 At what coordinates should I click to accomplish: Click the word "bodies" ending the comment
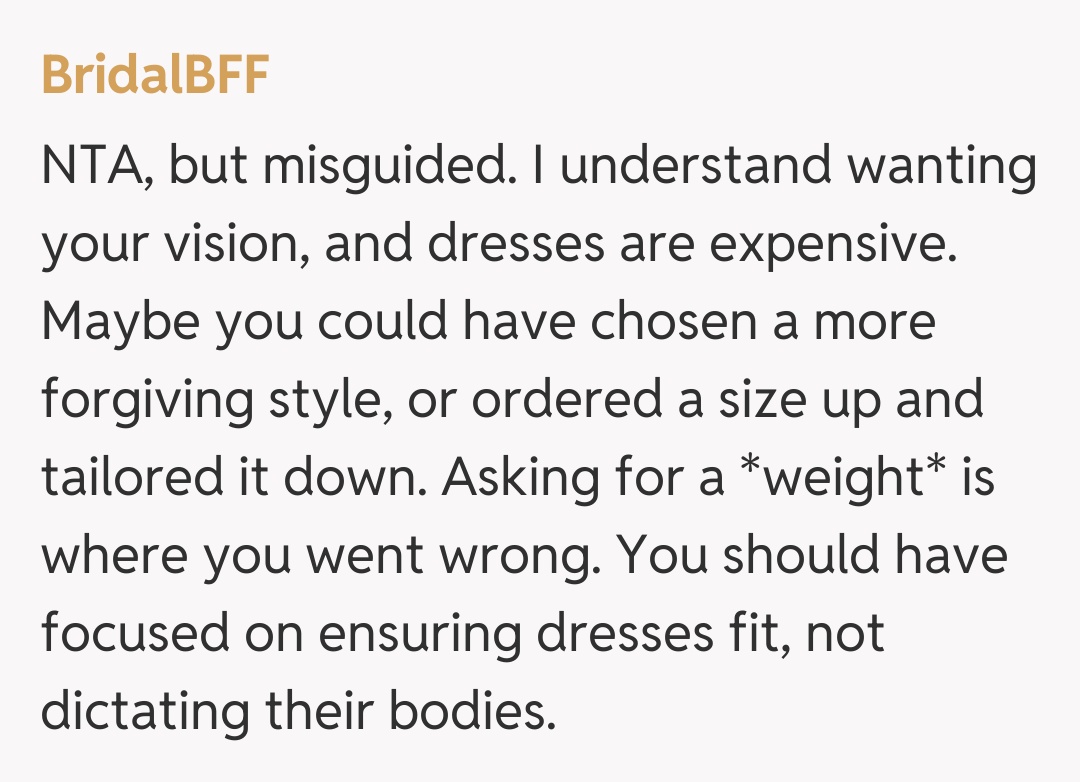(x=470, y=712)
